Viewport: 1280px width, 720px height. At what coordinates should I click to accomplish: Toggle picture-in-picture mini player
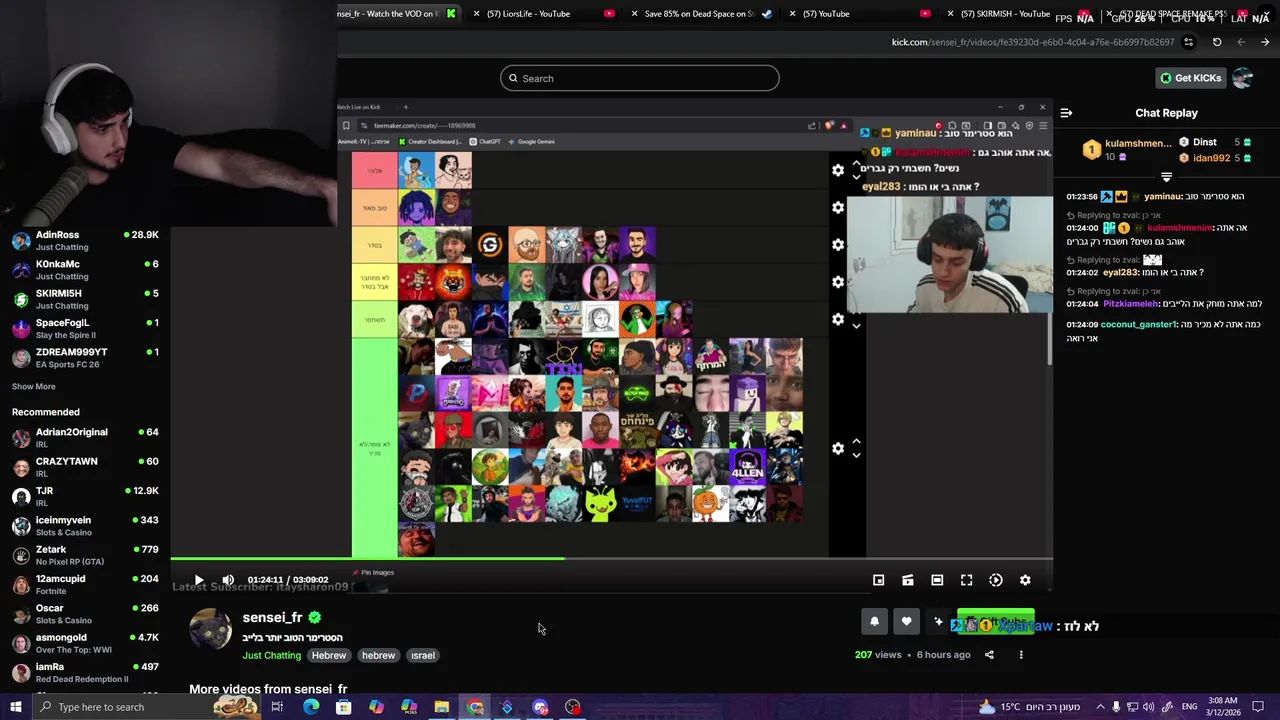pyautogui.click(x=878, y=580)
